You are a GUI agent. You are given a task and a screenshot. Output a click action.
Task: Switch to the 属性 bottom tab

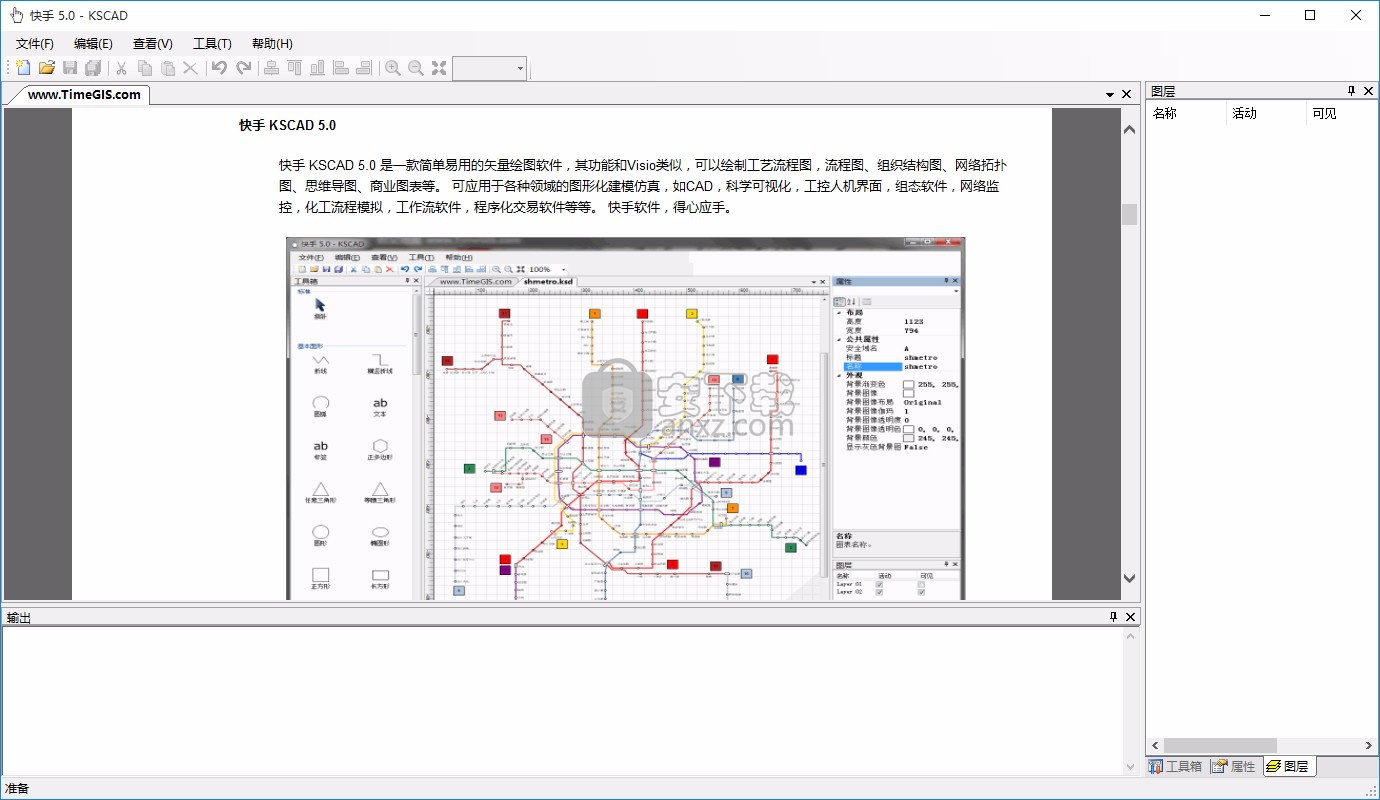[1234, 766]
